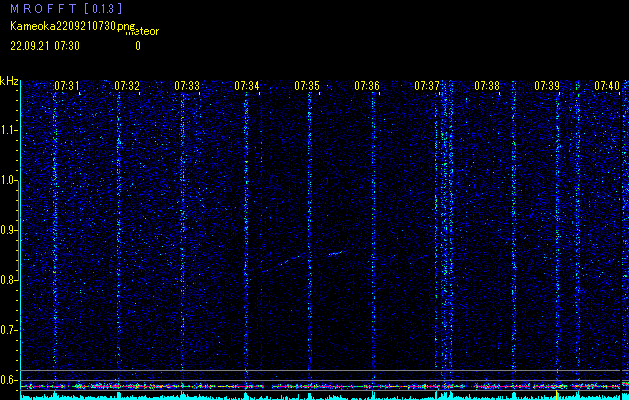Click the meteor label
Viewport: 629px width, 400px height.
[142, 32]
